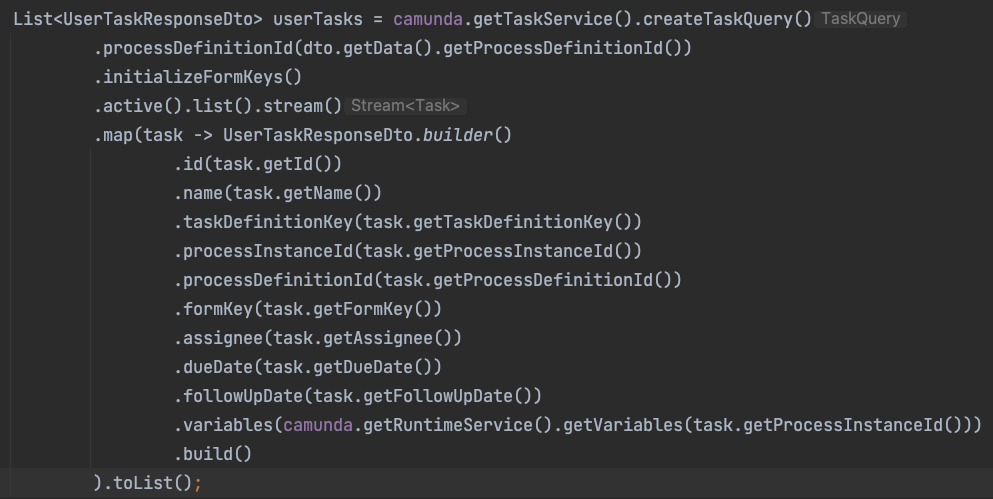The width and height of the screenshot is (993, 499).
Task: Click the TaskQuery inlay type hint
Action: pyautogui.click(x=861, y=19)
